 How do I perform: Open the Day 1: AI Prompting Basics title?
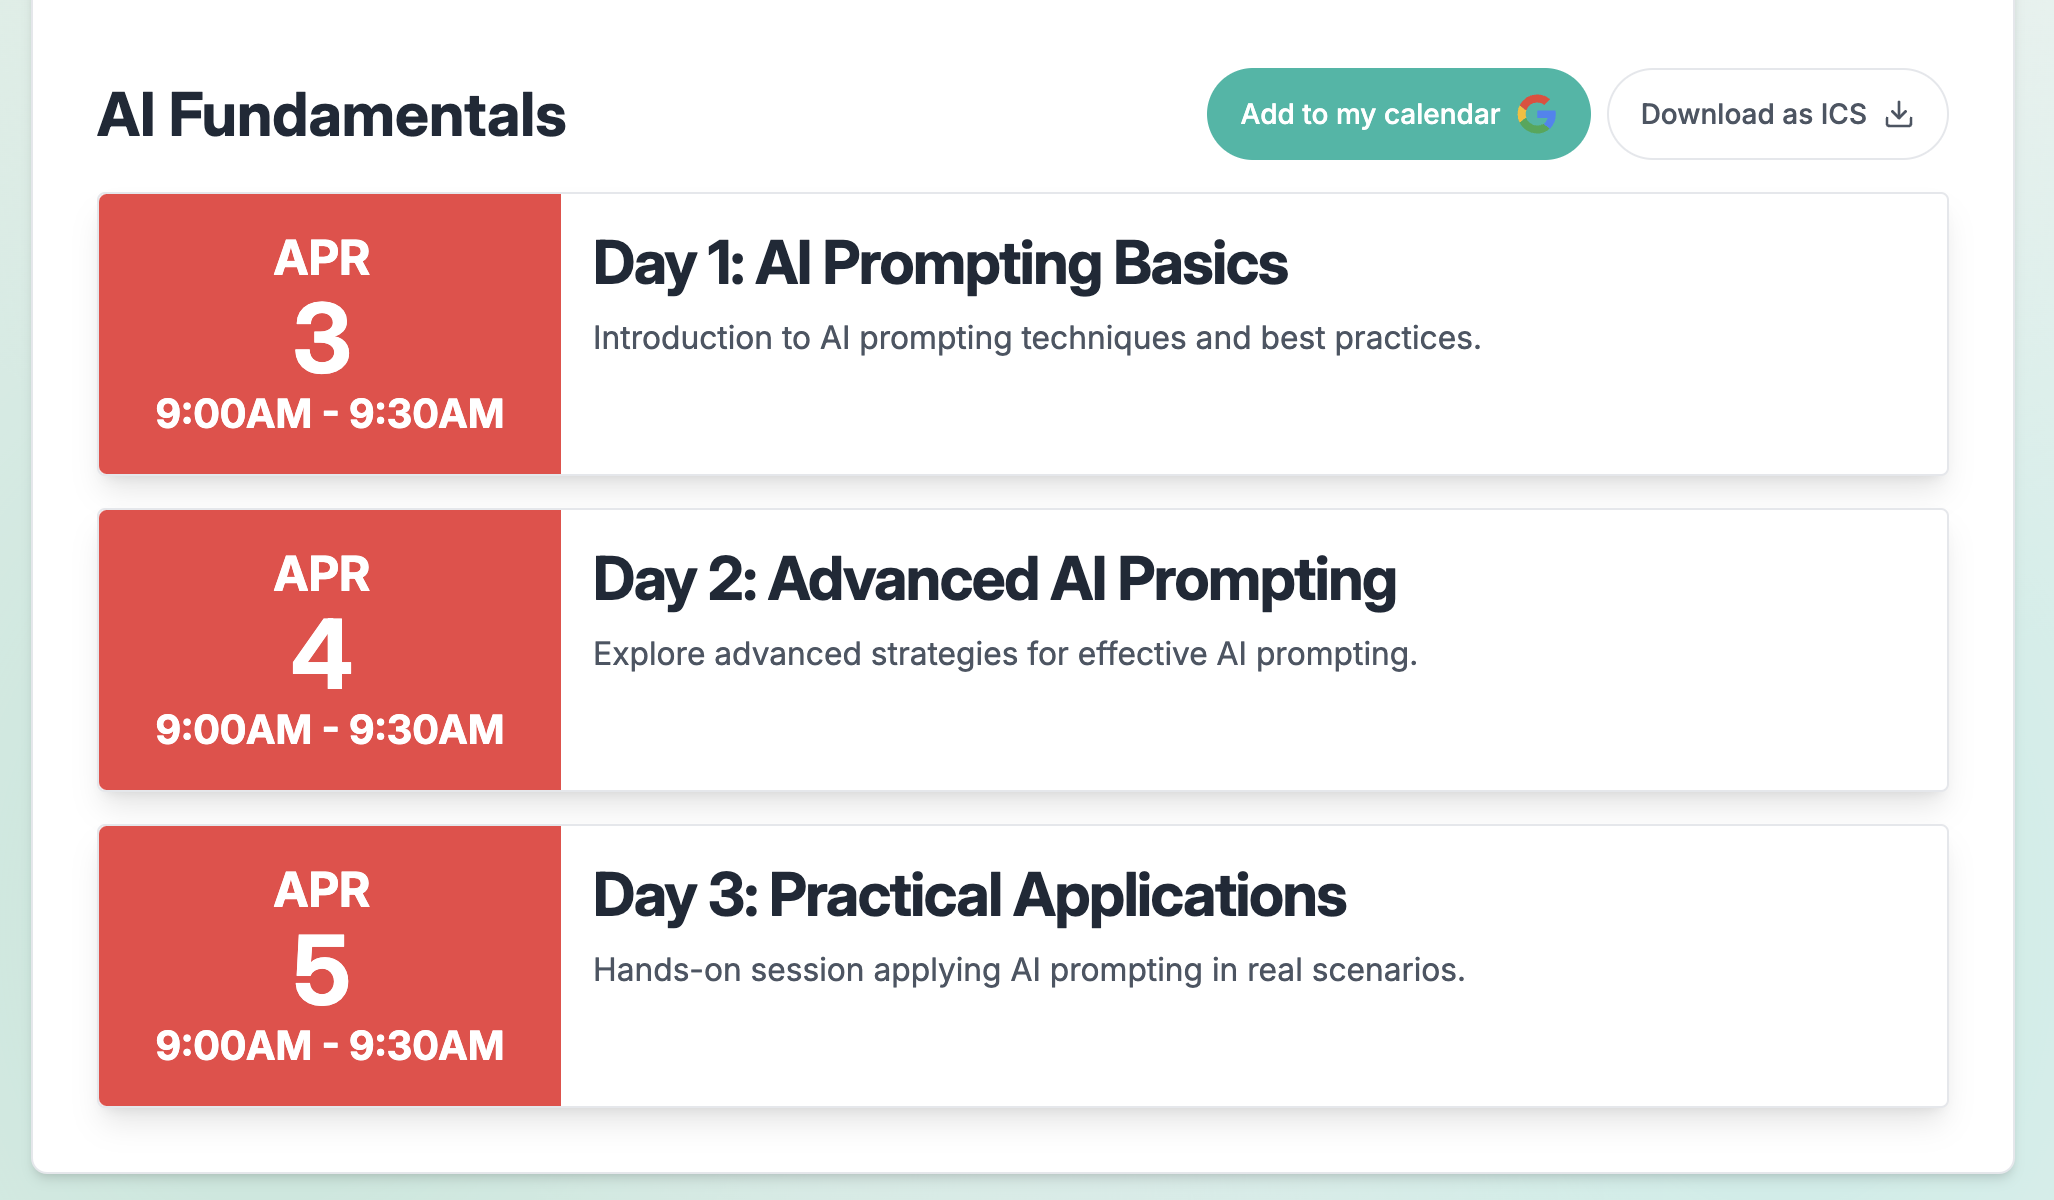click(x=939, y=263)
